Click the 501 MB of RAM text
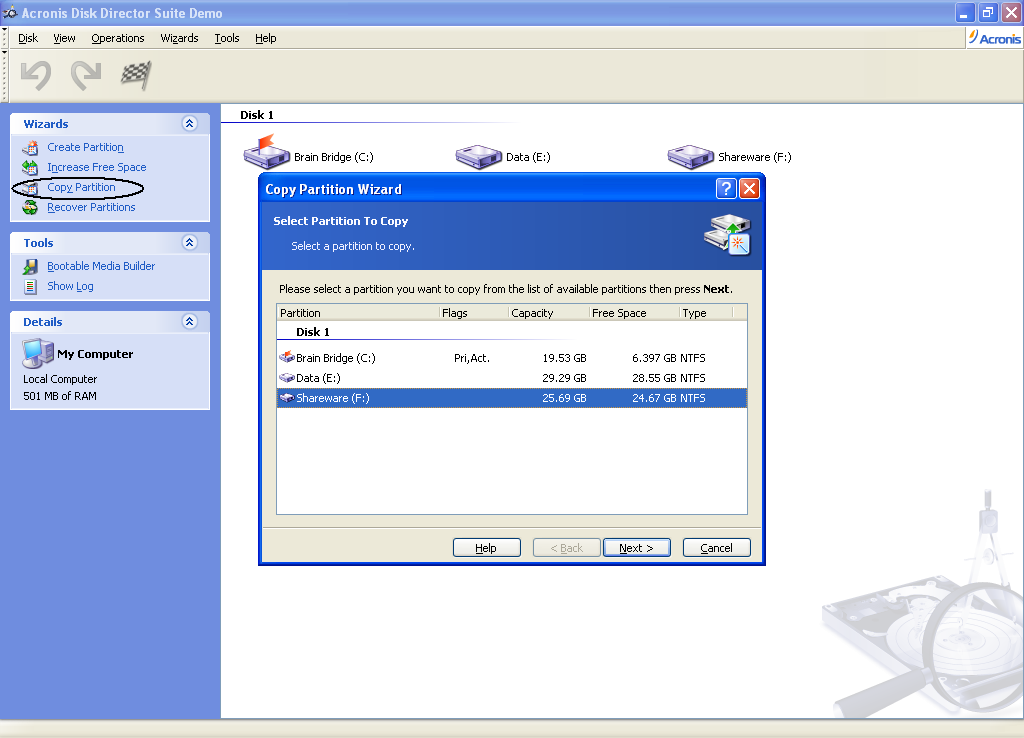Screen dimensions: 1024x738 click(x=60, y=396)
